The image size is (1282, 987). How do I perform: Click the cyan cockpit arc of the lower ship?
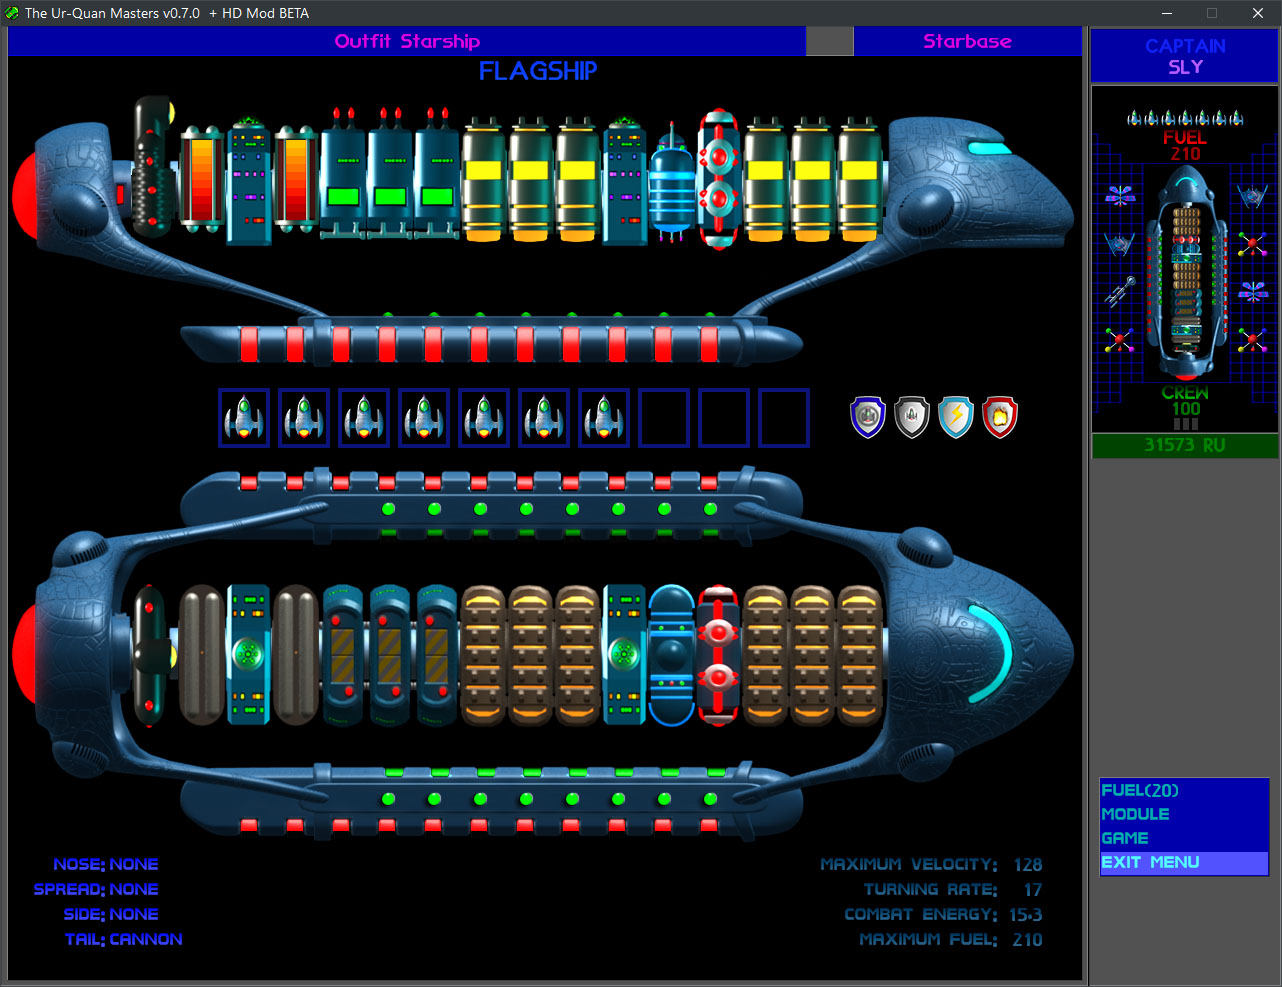click(995, 655)
